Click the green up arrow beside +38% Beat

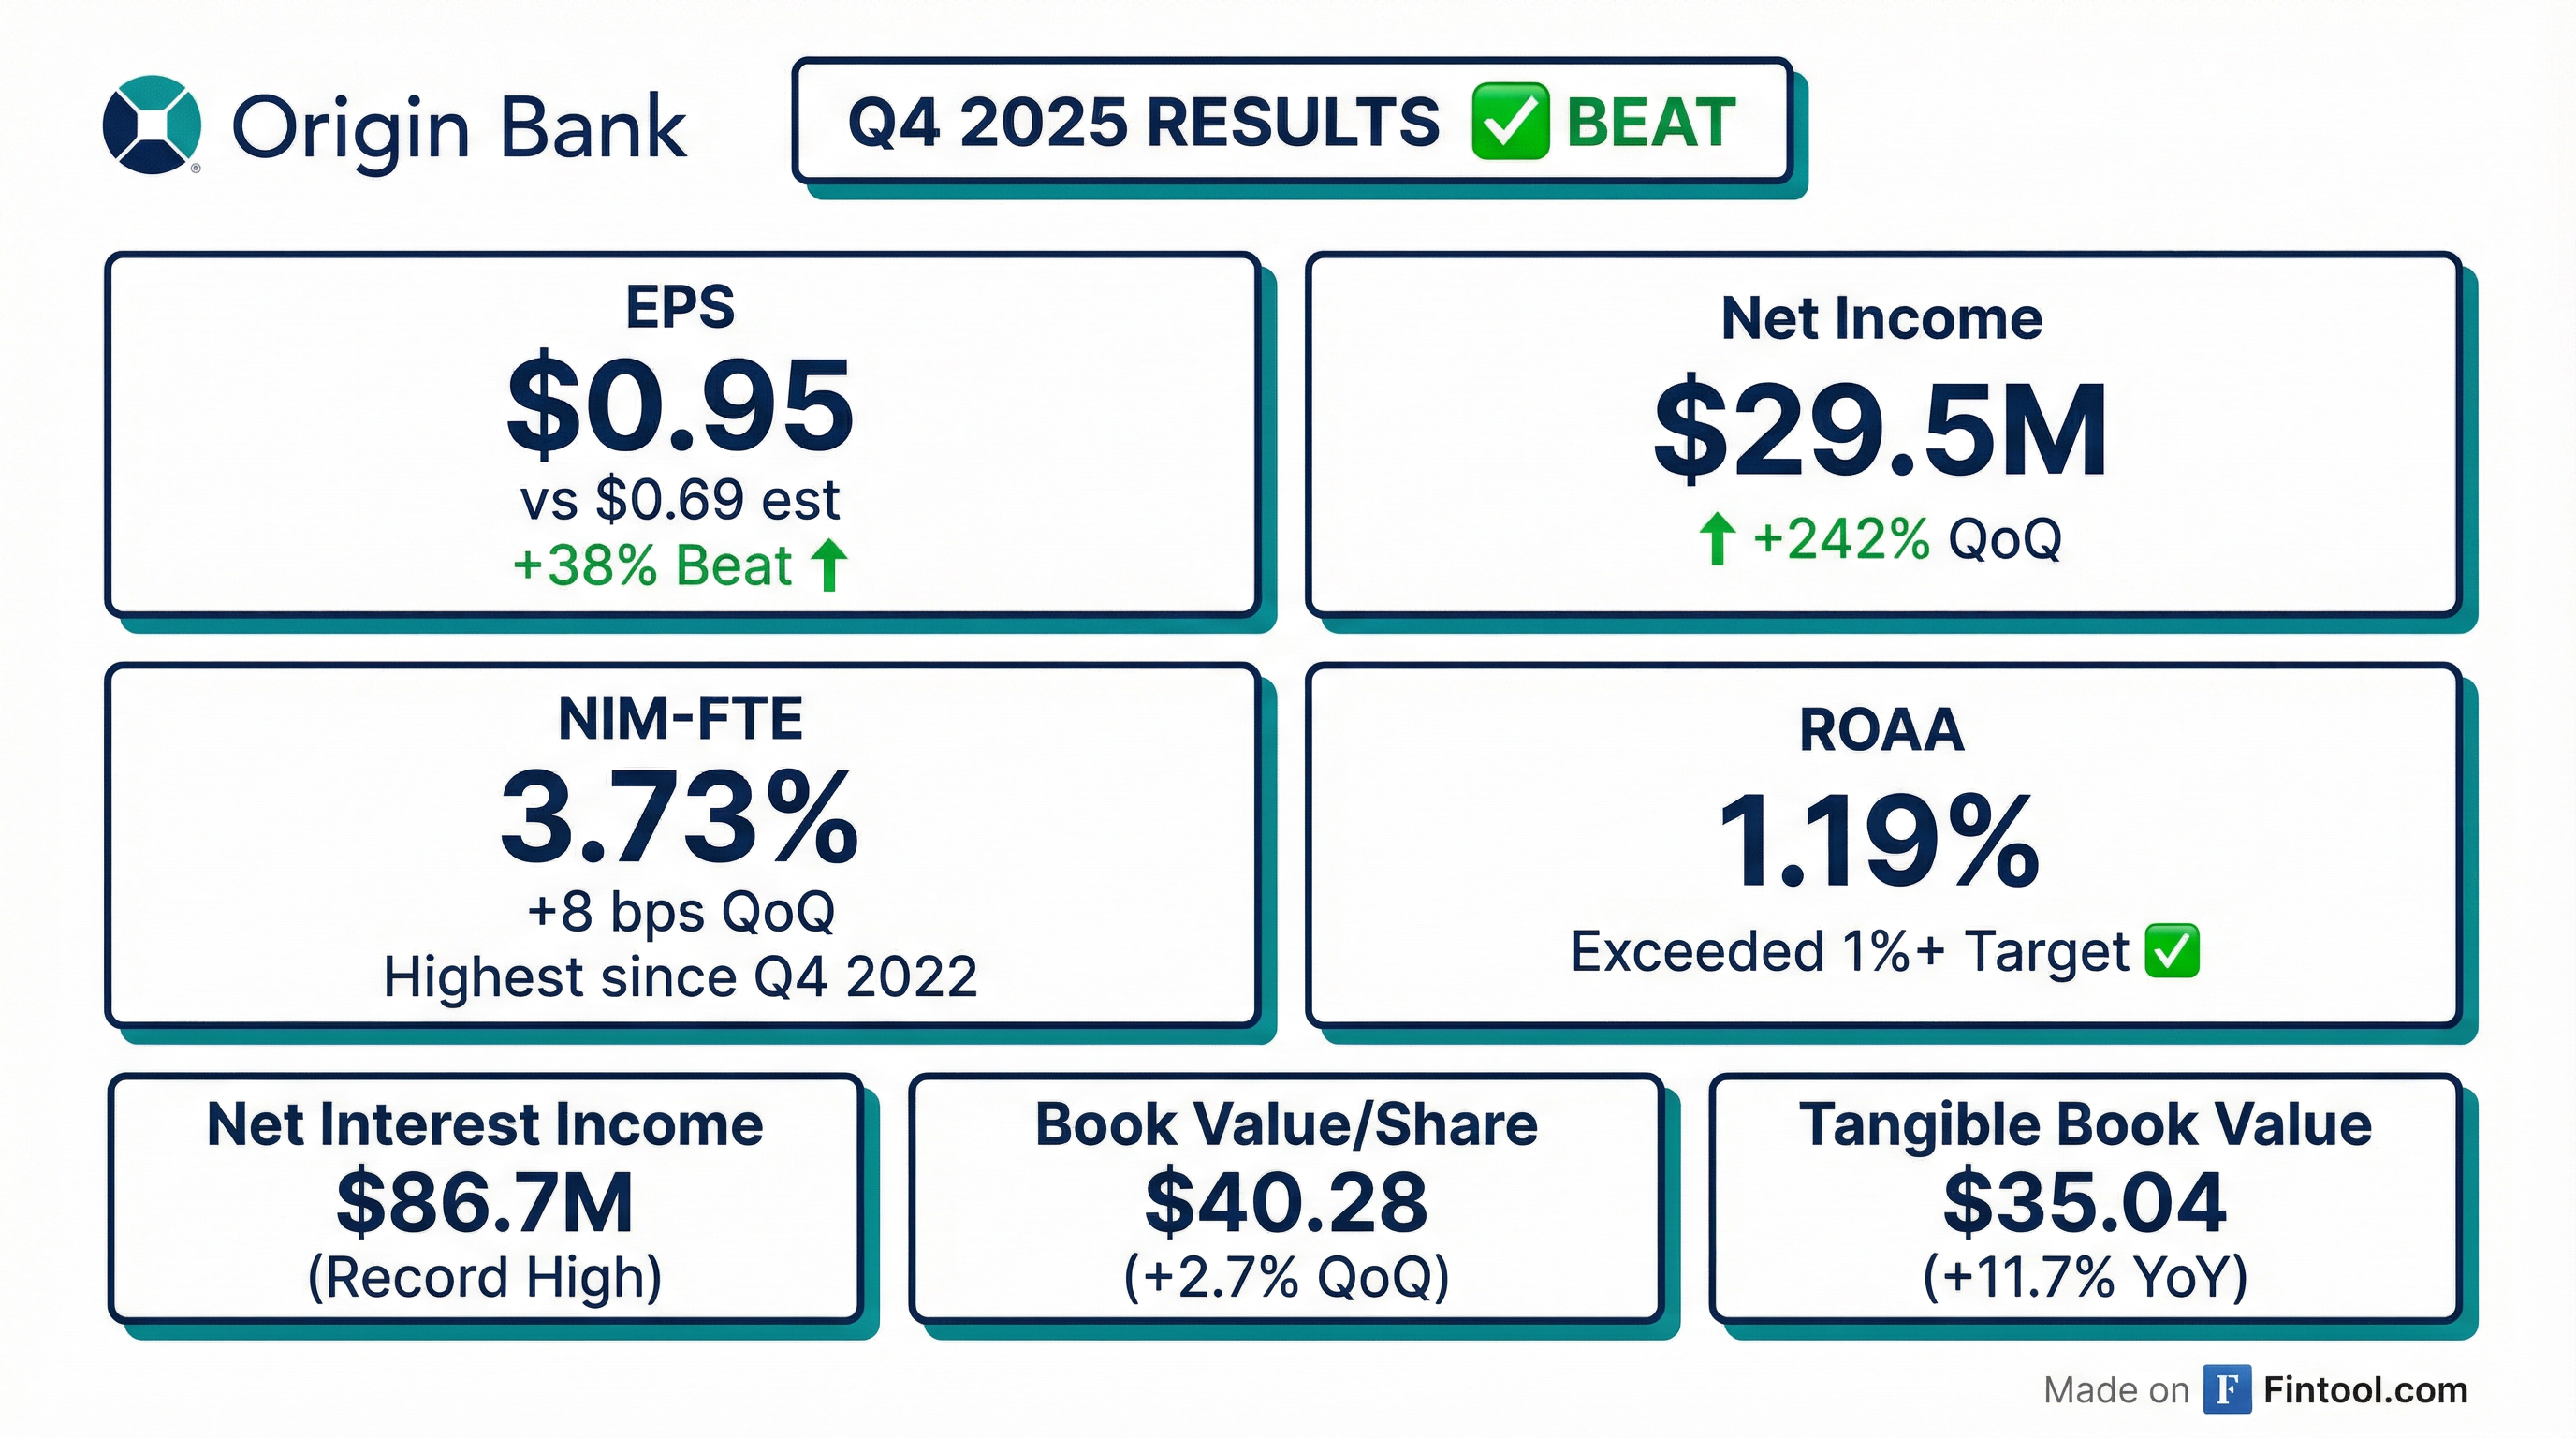coord(829,565)
